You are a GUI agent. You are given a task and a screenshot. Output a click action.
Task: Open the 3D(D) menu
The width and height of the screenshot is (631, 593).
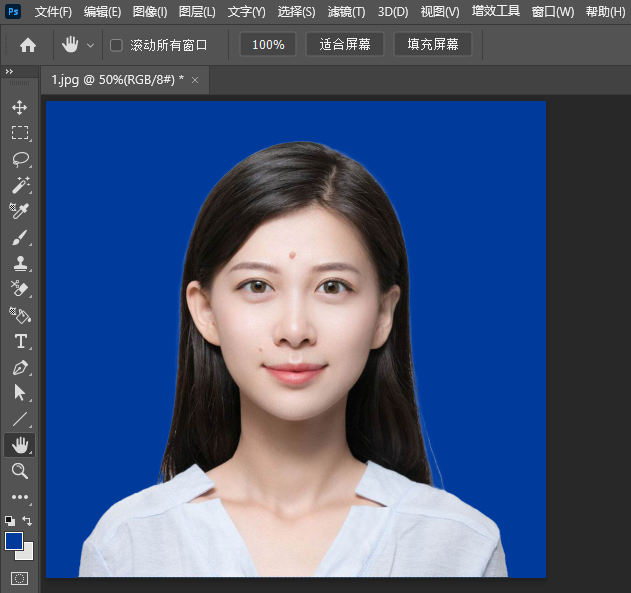pos(393,12)
